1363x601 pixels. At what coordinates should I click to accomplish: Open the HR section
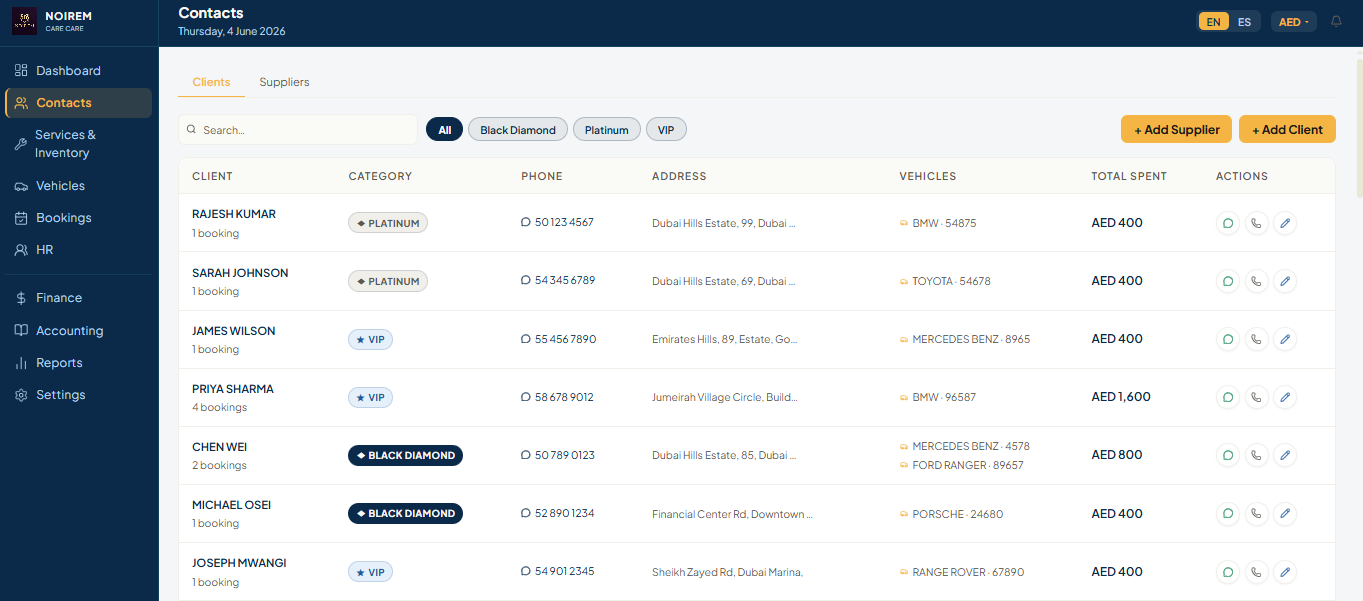click(x=78, y=250)
